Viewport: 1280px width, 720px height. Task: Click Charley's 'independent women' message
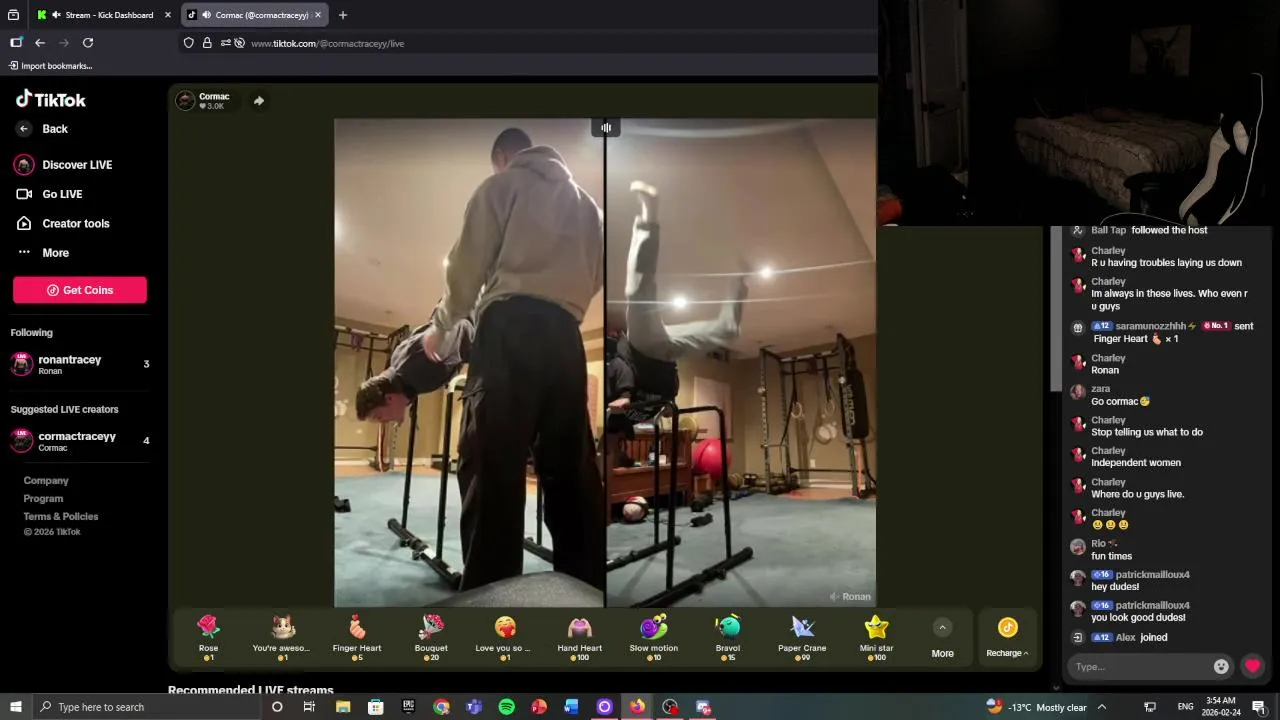[x=1136, y=463]
